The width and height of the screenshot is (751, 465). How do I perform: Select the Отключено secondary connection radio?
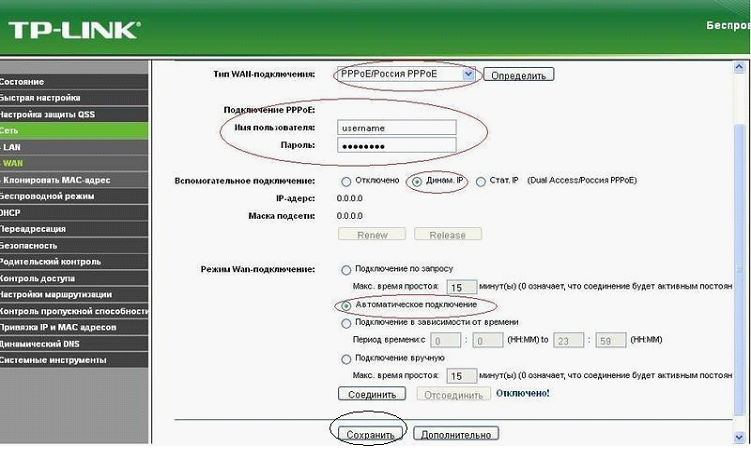[x=346, y=181]
